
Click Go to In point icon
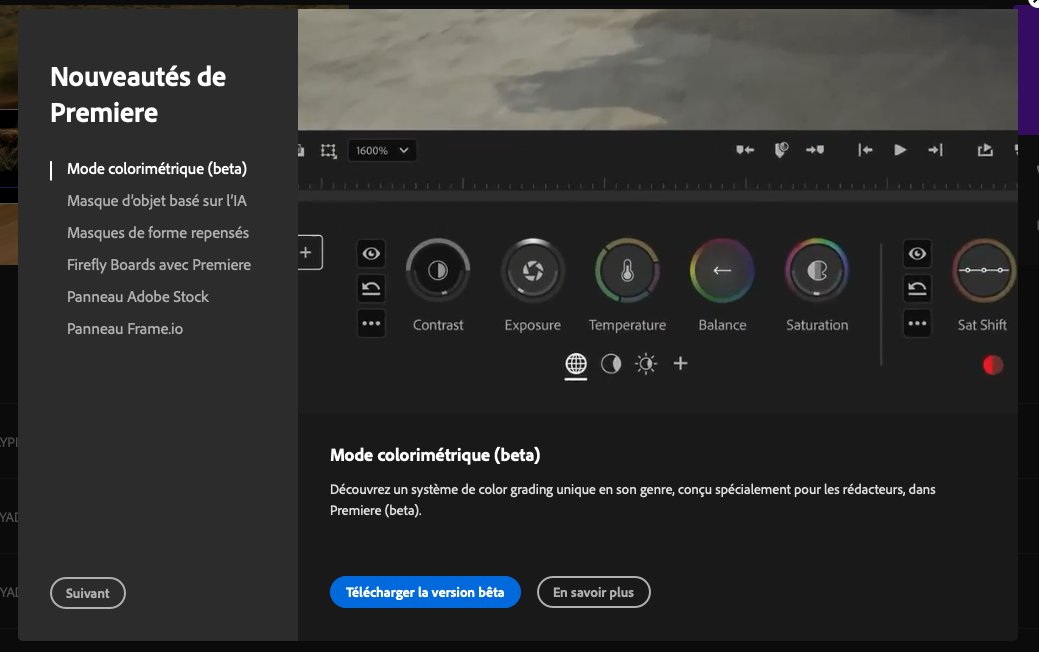(x=865, y=150)
